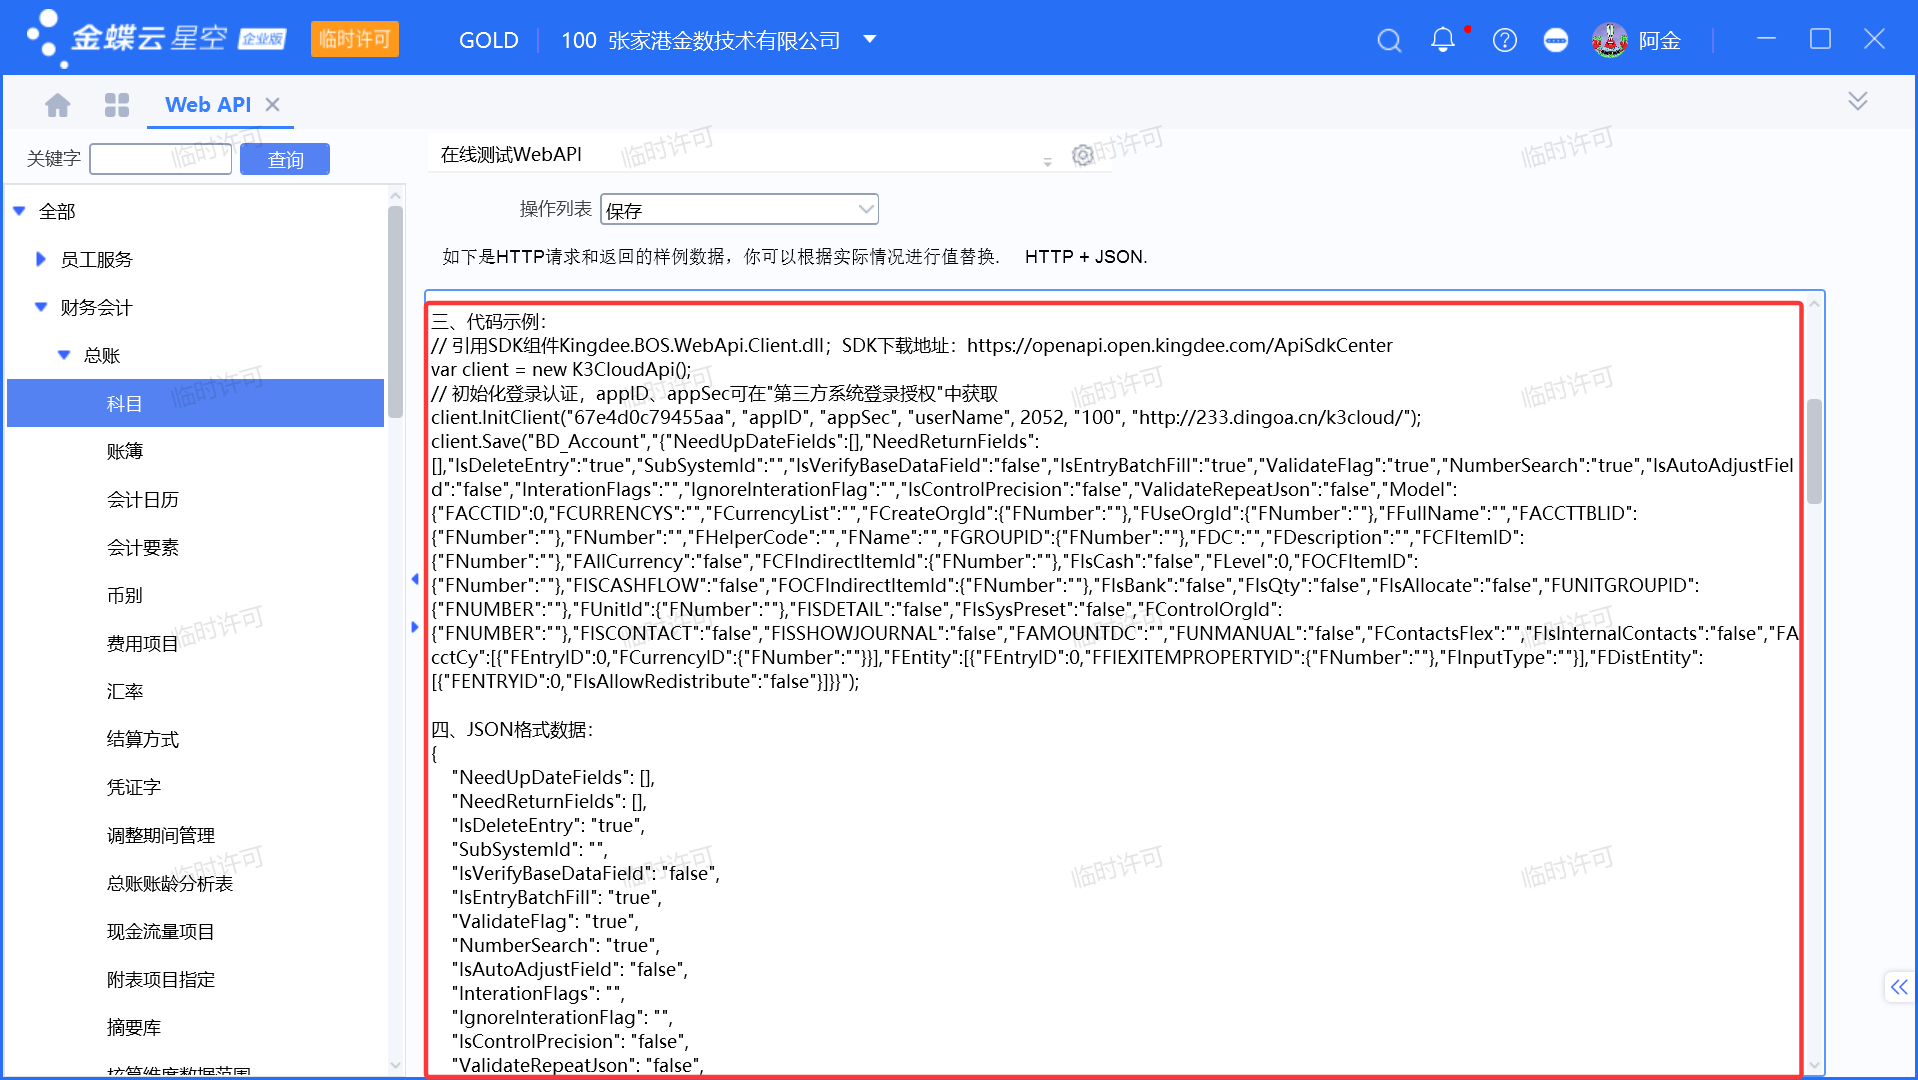
Task: Select the 汇率 tree item
Action: tap(125, 691)
